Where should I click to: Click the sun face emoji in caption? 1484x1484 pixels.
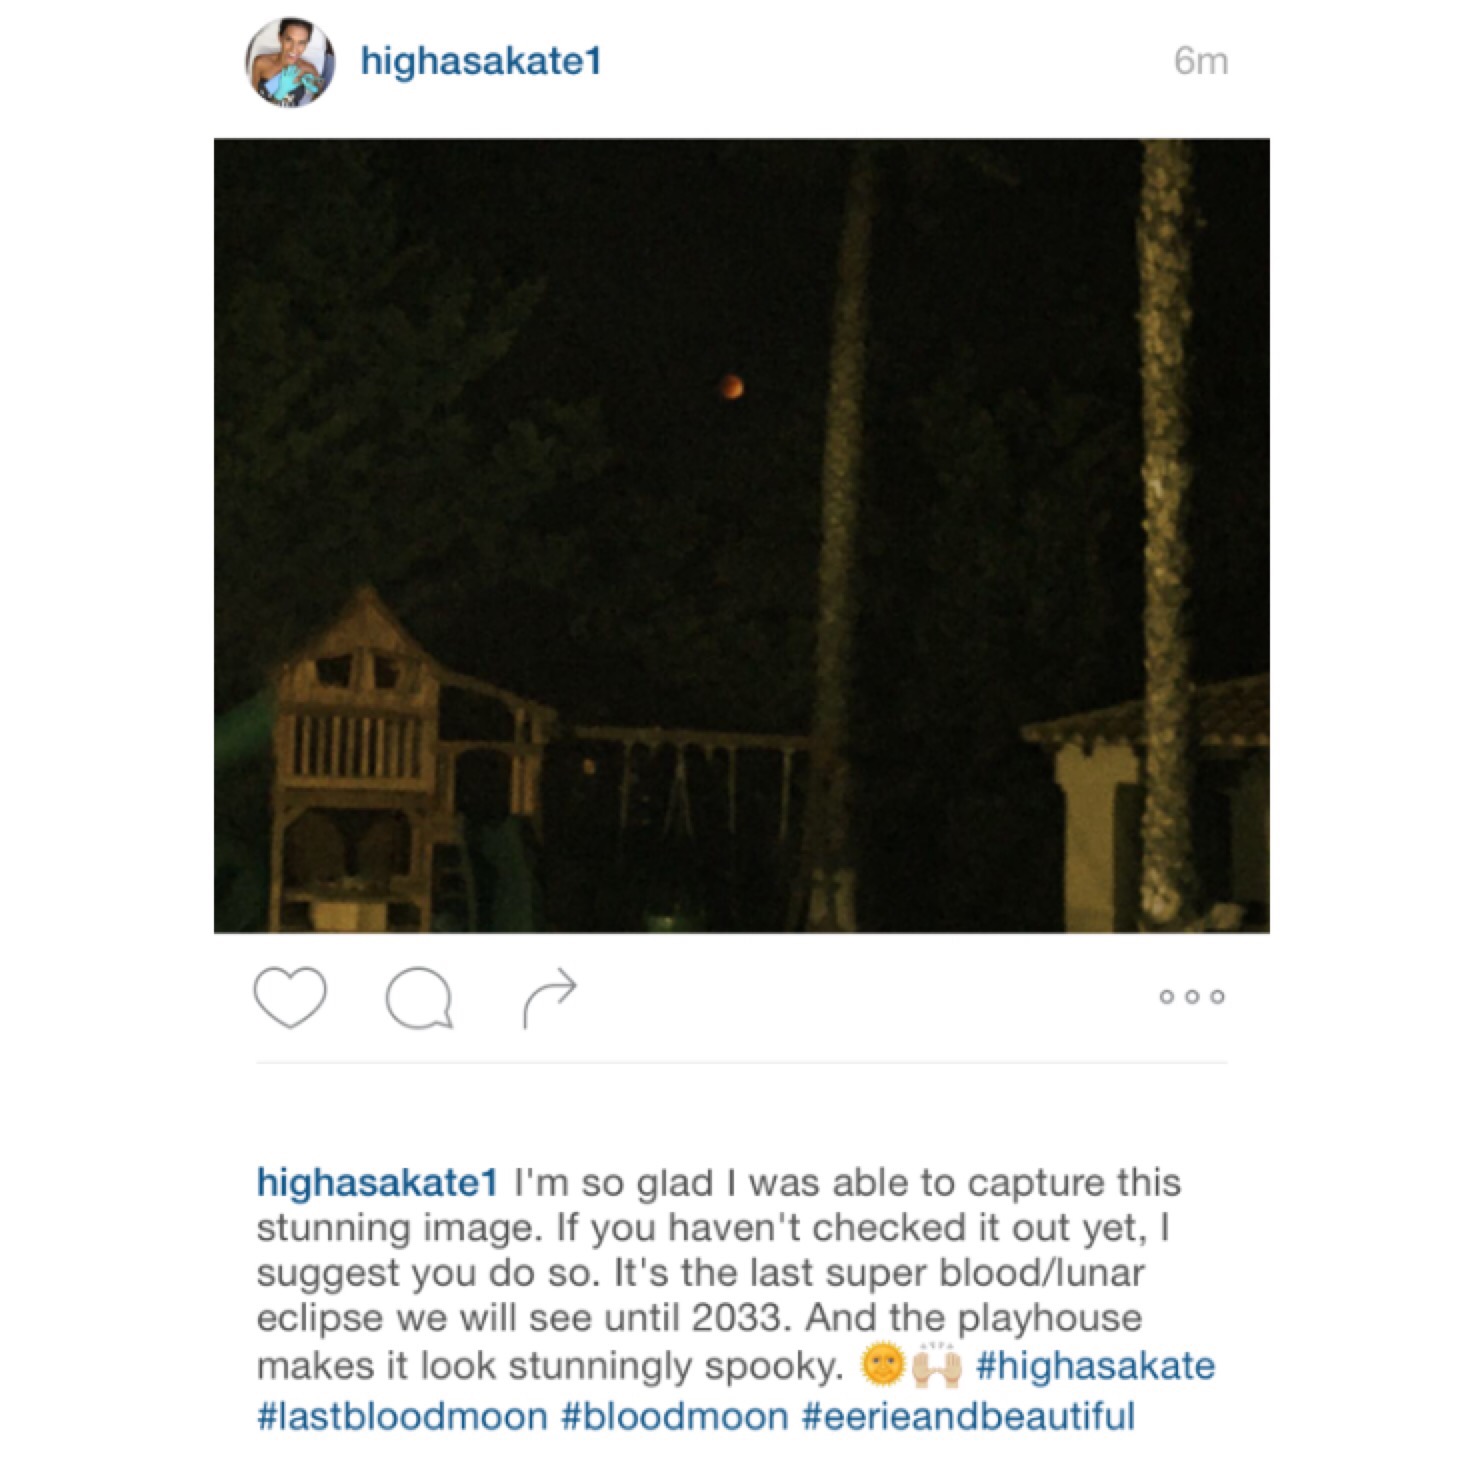[881, 1366]
